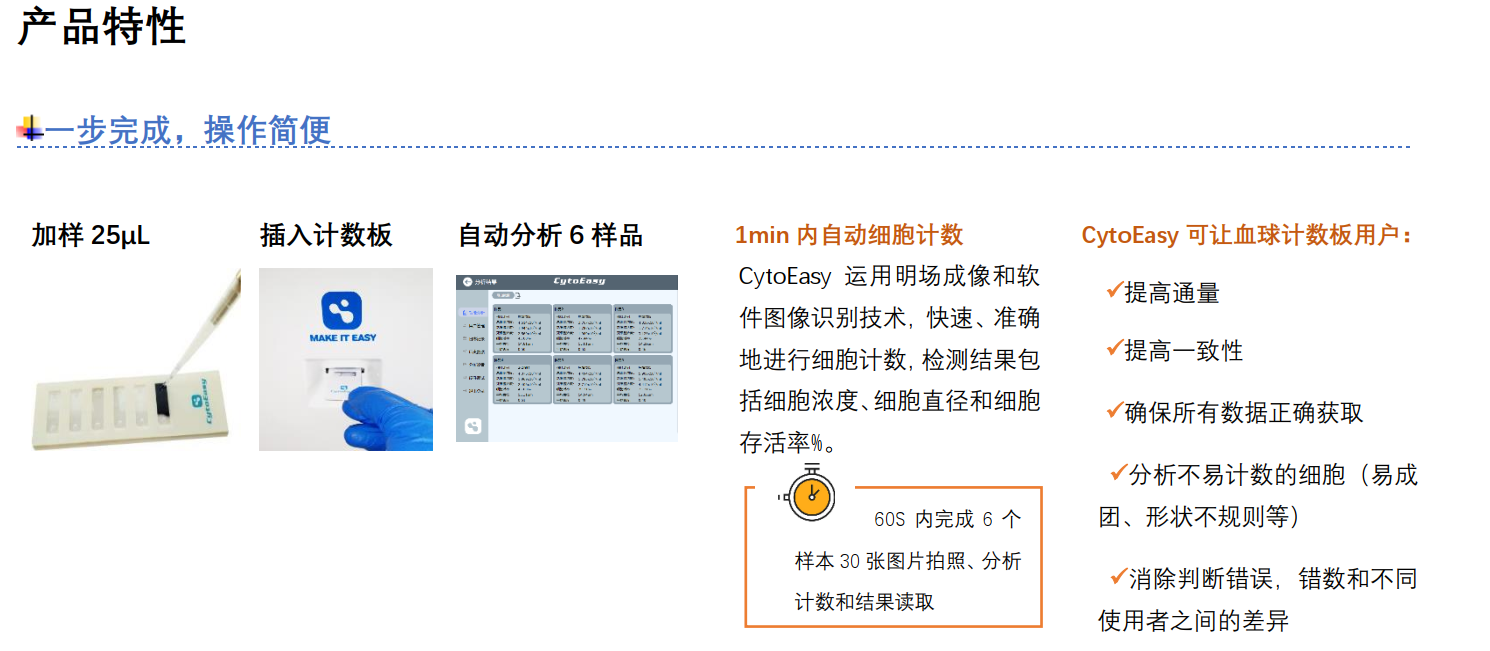Click the checkmark beside 提高一致性
This screenshot has width=1490, height=651.
tap(1114, 349)
